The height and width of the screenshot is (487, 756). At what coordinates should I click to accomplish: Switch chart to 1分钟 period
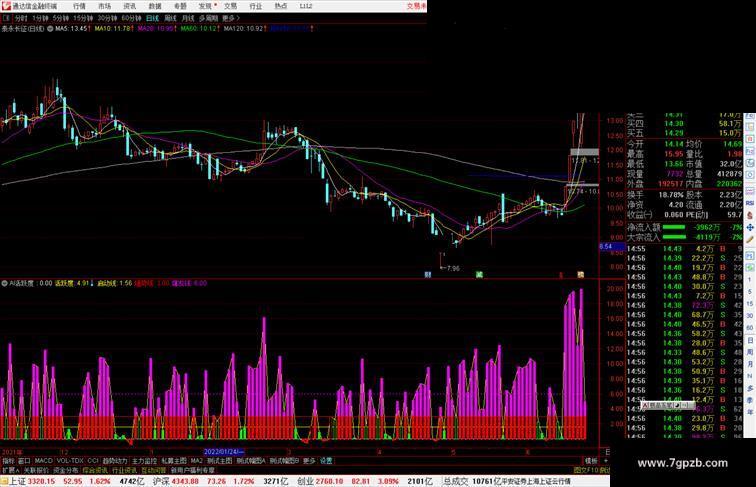coord(40,18)
